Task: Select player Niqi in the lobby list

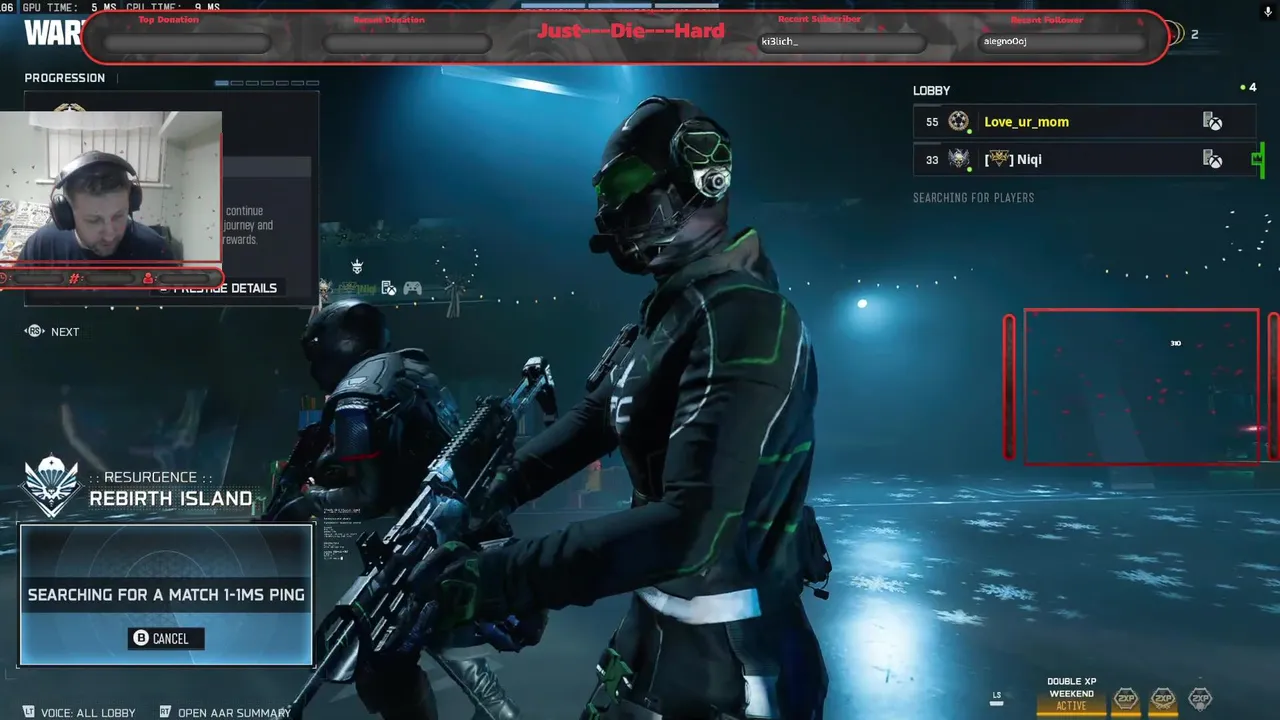Action: tap(1083, 159)
